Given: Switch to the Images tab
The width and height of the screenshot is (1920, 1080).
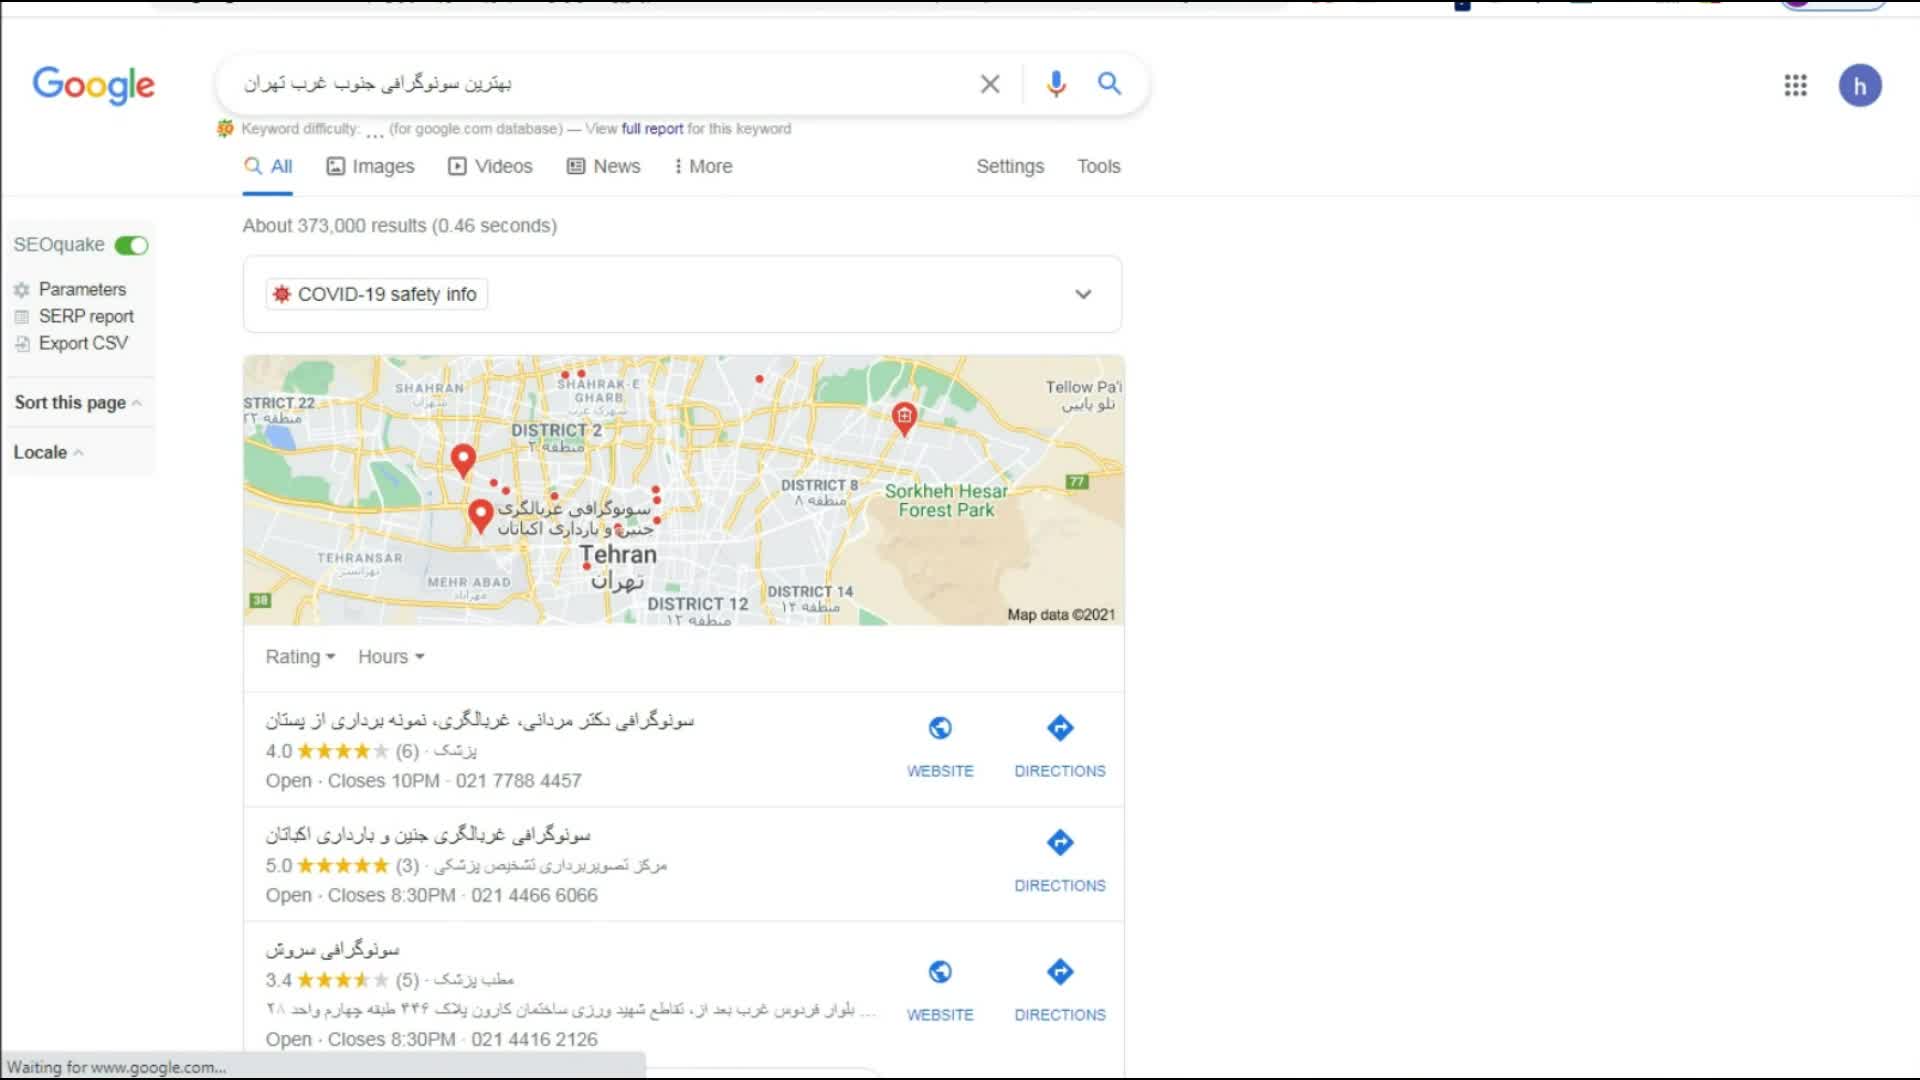Looking at the screenshot, I should [x=371, y=167].
